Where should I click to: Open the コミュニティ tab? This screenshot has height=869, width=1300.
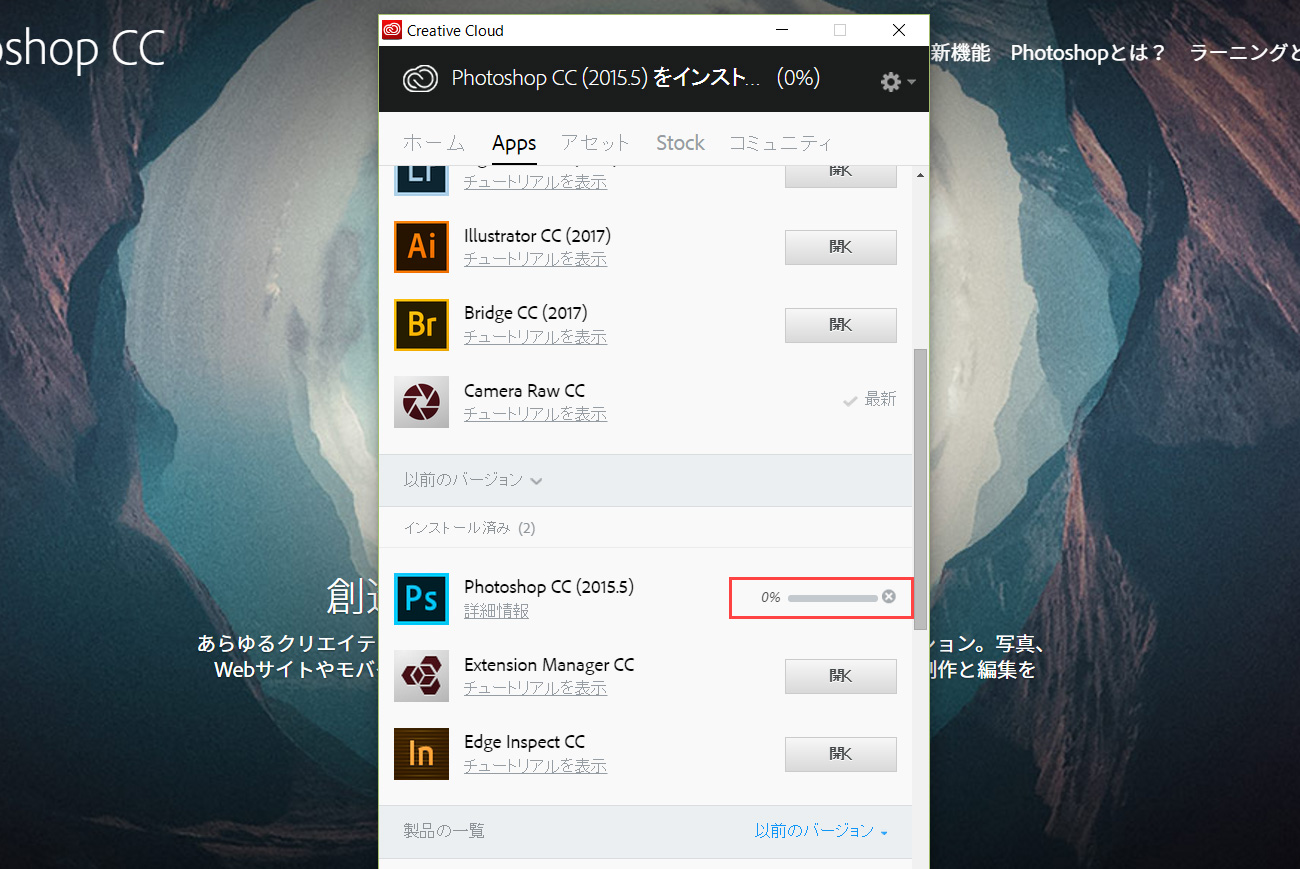pos(780,143)
